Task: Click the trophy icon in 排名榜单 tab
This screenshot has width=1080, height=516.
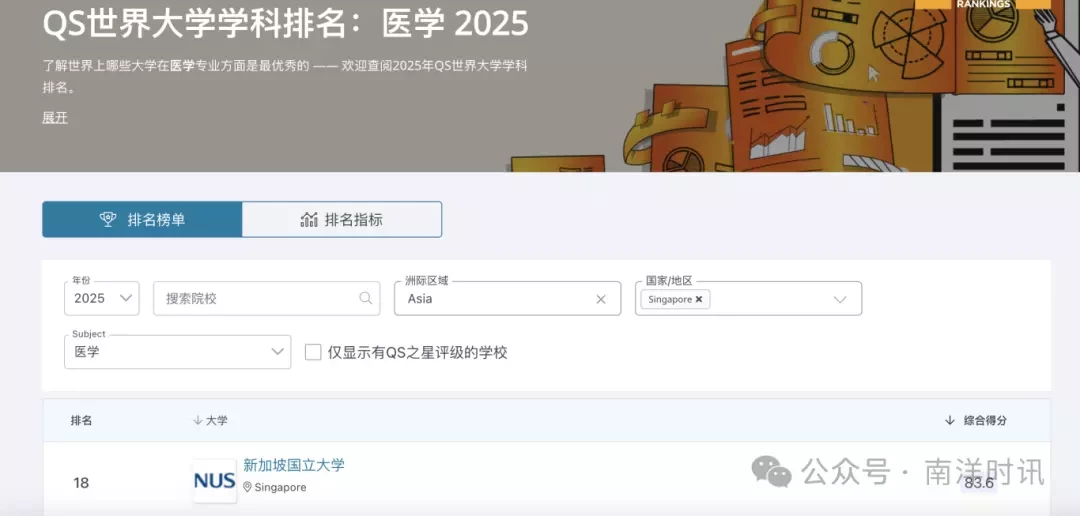Action: click(x=108, y=219)
